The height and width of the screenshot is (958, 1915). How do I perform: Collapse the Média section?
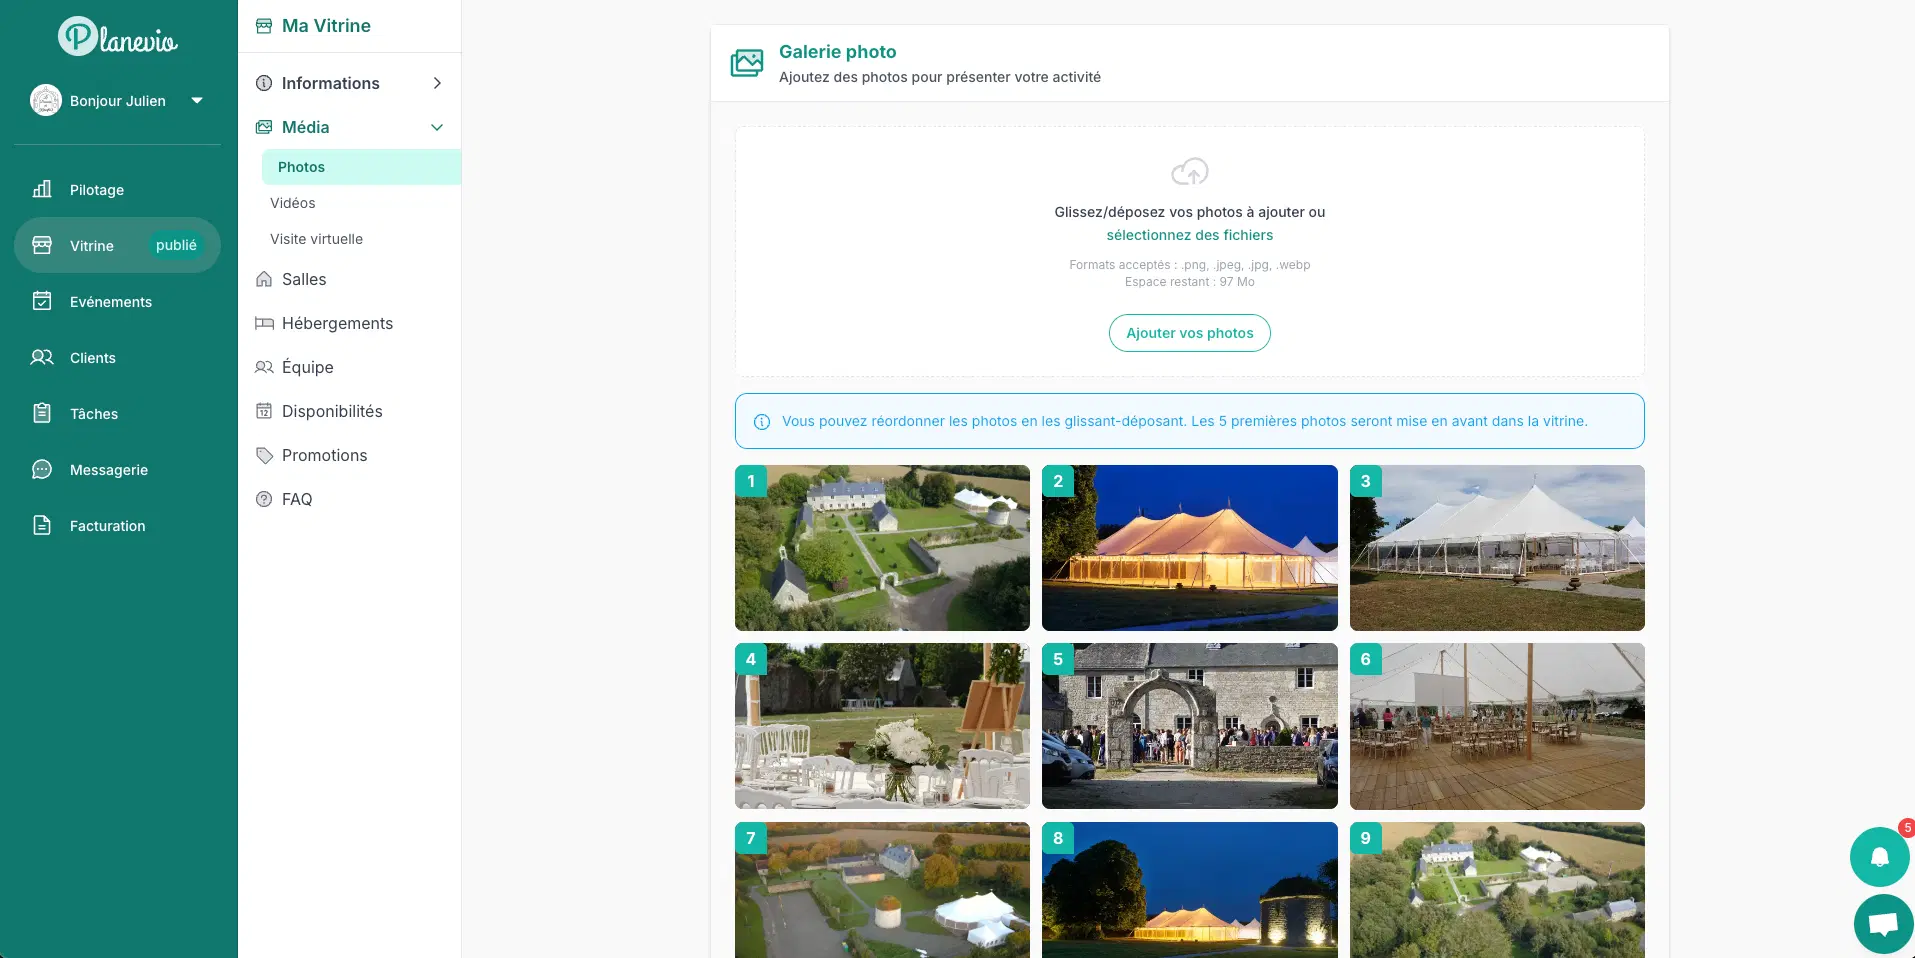click(437, 127)
